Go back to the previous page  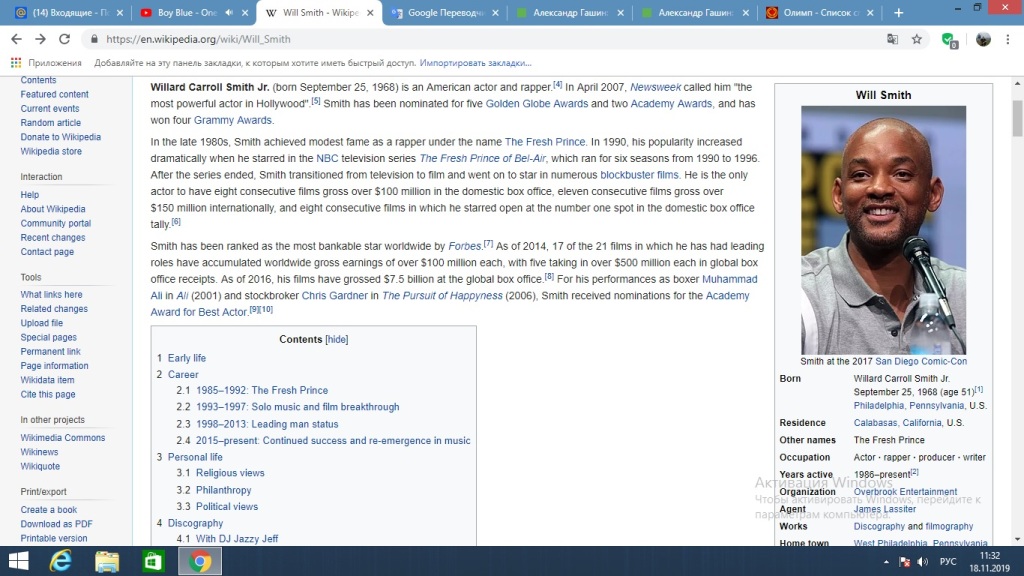pos(16,39)
